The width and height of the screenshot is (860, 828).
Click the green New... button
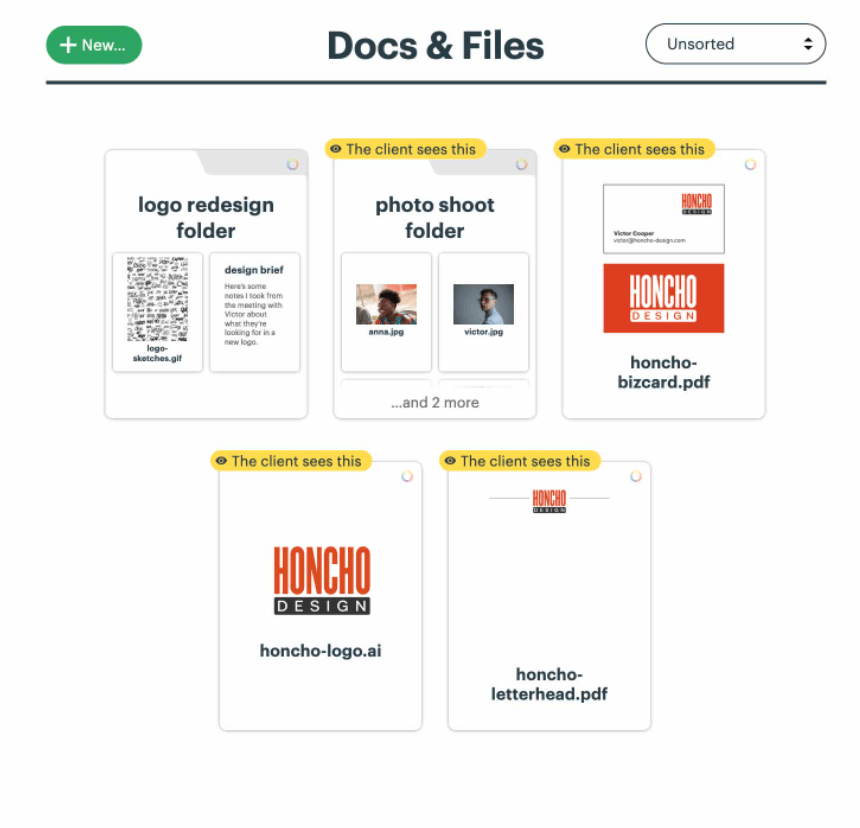pos(94,45)
